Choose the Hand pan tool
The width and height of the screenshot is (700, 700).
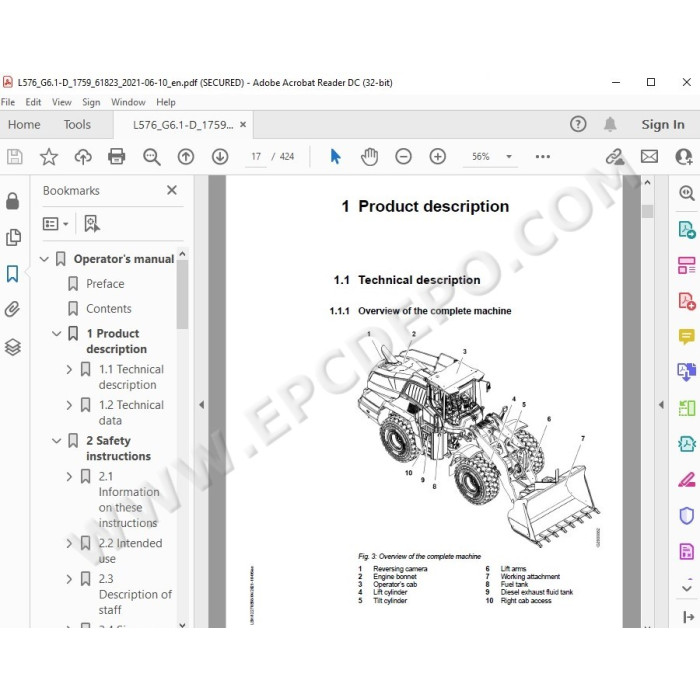point(369,157)
